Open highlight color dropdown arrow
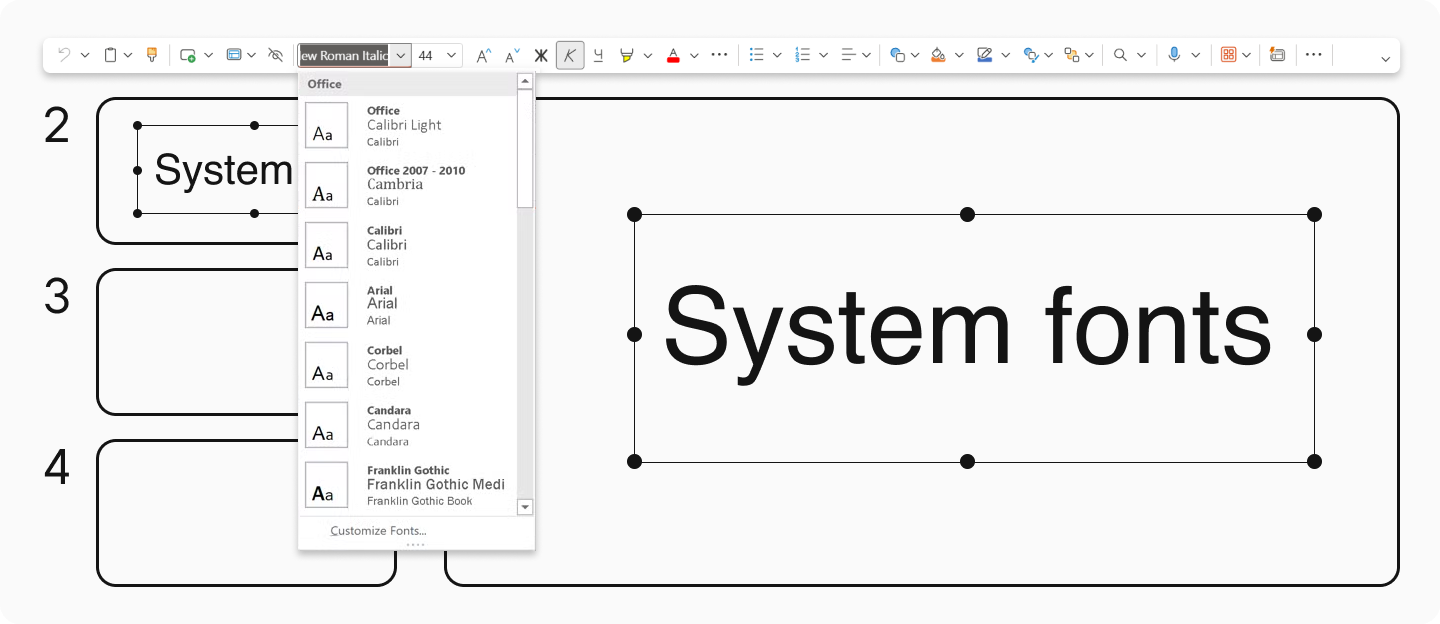Viewport: 1440px width, 624px height. pyautogui.click(x=648, y=55)
